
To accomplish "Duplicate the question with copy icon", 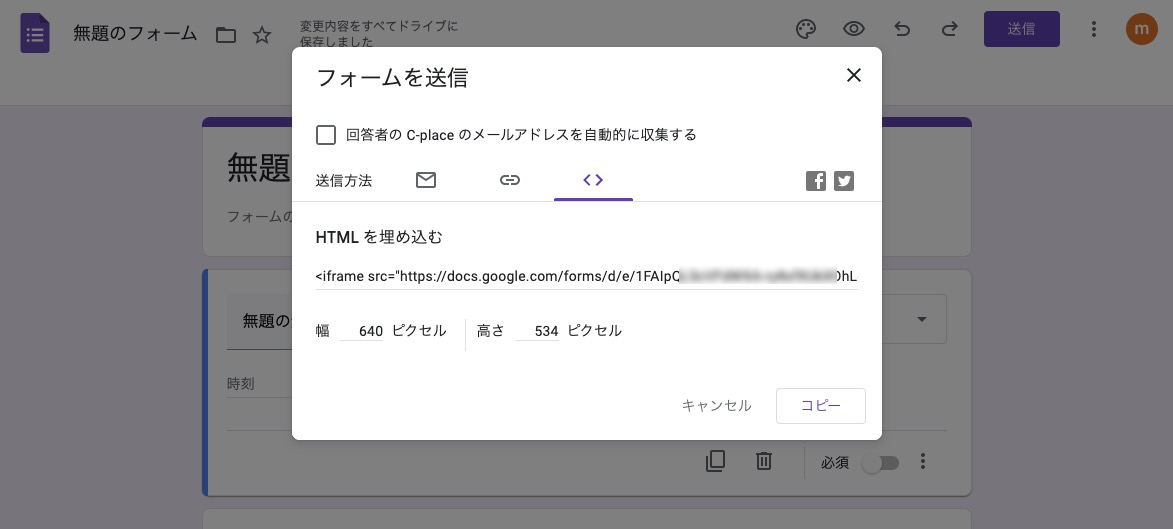I will coord(715,461).
